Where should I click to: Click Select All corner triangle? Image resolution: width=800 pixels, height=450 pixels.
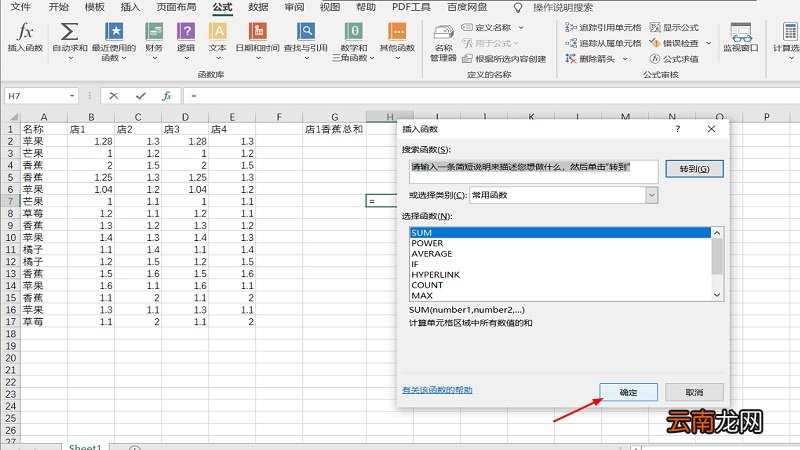tap(14, 117)
